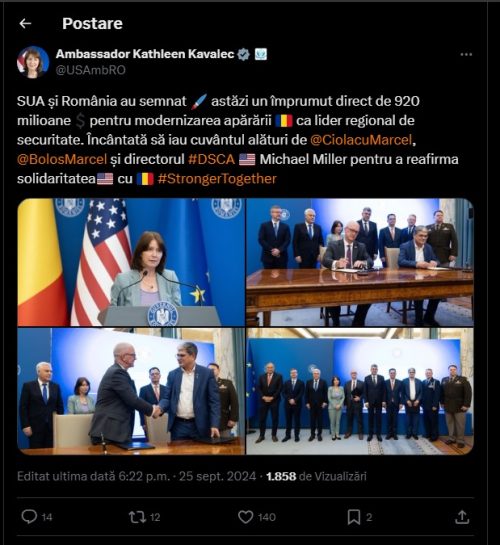Go back using the left arrow
The width and height of the screenshot is (500, 545).
[x=25, y=24]
